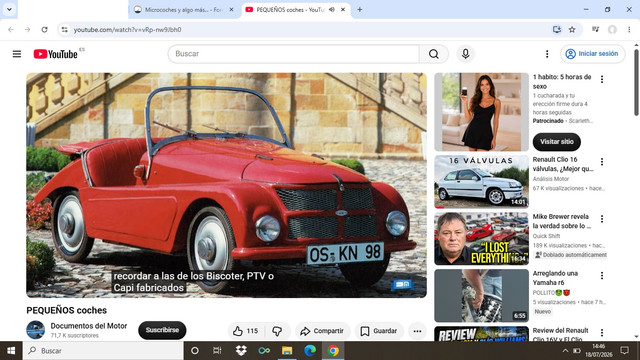
Task: Open Renault Clio 16 válvulas thumbnail
Action: click(x=481, y=182)
